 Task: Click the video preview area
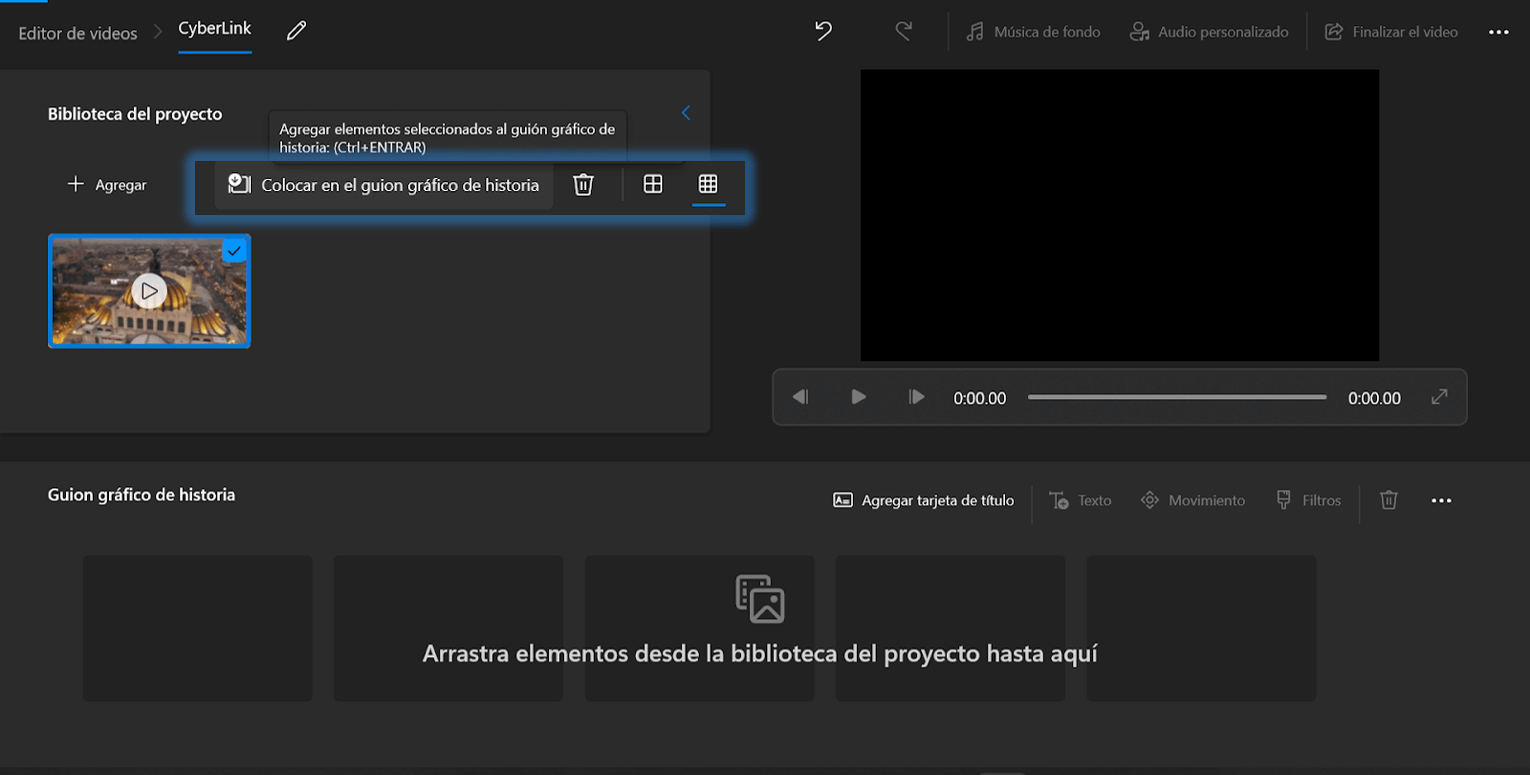pyautogui.click(x=1119, y=215)
